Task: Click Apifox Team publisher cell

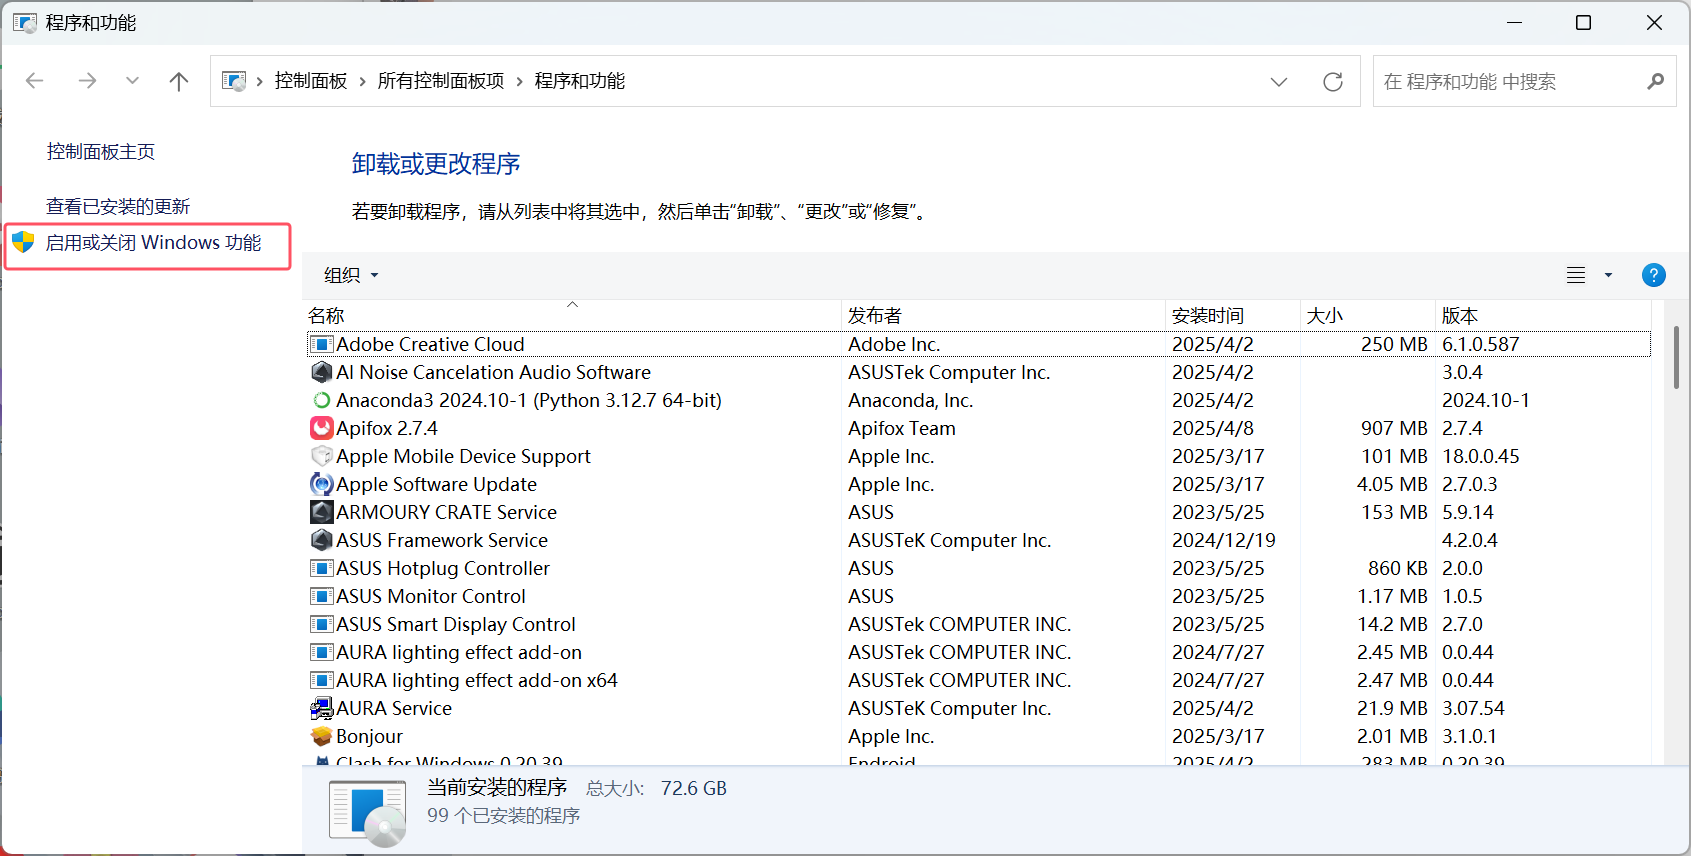Action: (902, 428)
